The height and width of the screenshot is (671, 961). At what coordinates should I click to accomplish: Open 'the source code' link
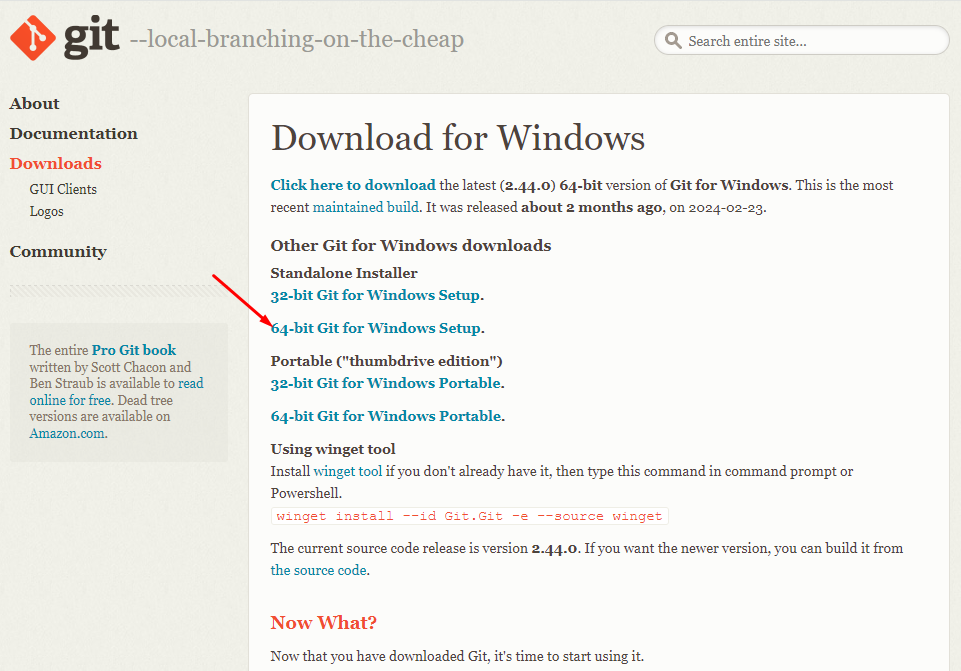point(319,571)
